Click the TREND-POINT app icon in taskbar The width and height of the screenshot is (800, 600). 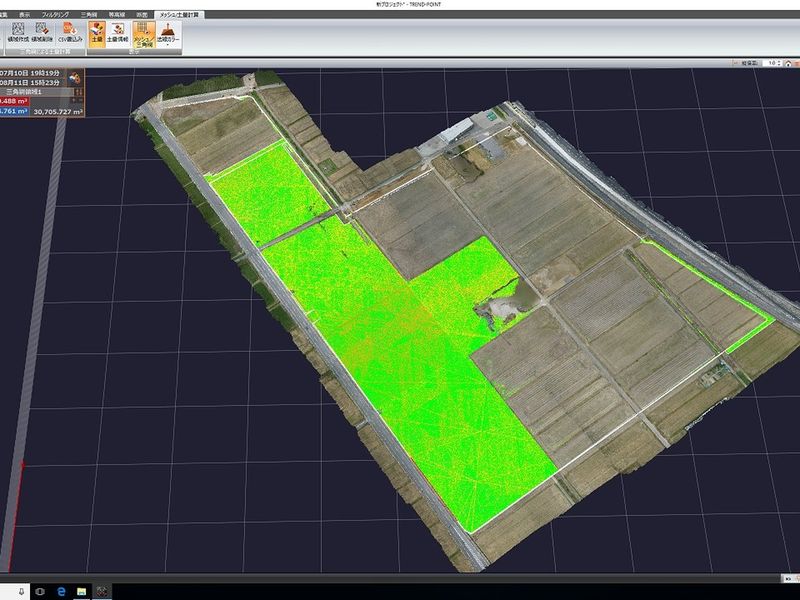(103, 591)
